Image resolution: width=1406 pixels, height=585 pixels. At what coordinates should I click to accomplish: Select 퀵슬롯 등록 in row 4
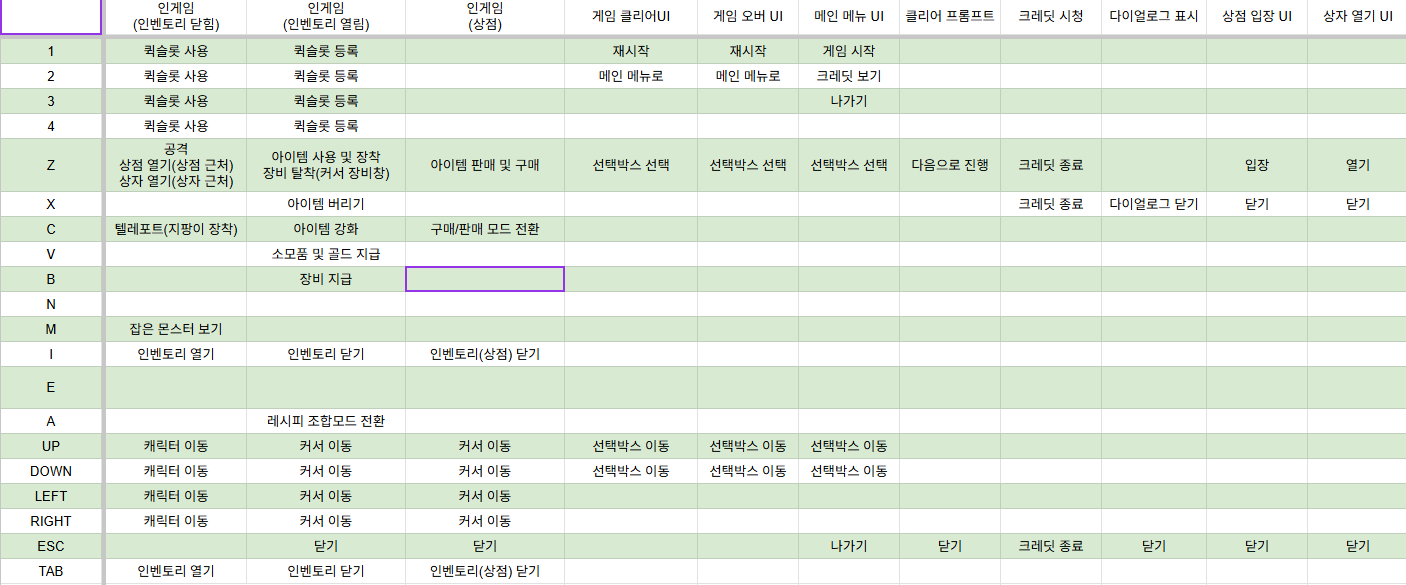coord(326,126)
